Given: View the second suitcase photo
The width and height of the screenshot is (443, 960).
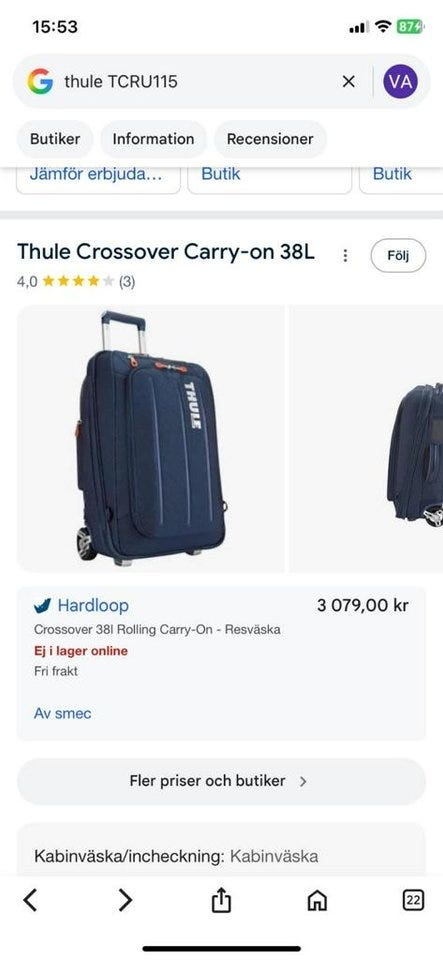Looking at the screenshot, I should pyautogui.click(x=367, y=438).
